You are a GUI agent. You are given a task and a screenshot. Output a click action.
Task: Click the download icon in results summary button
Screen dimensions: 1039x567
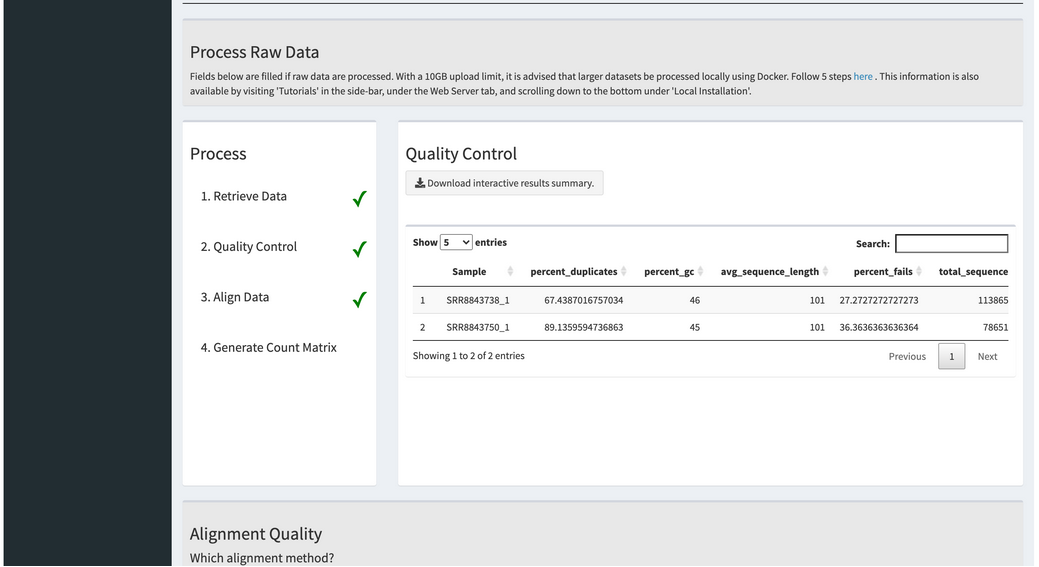[419, 183]
